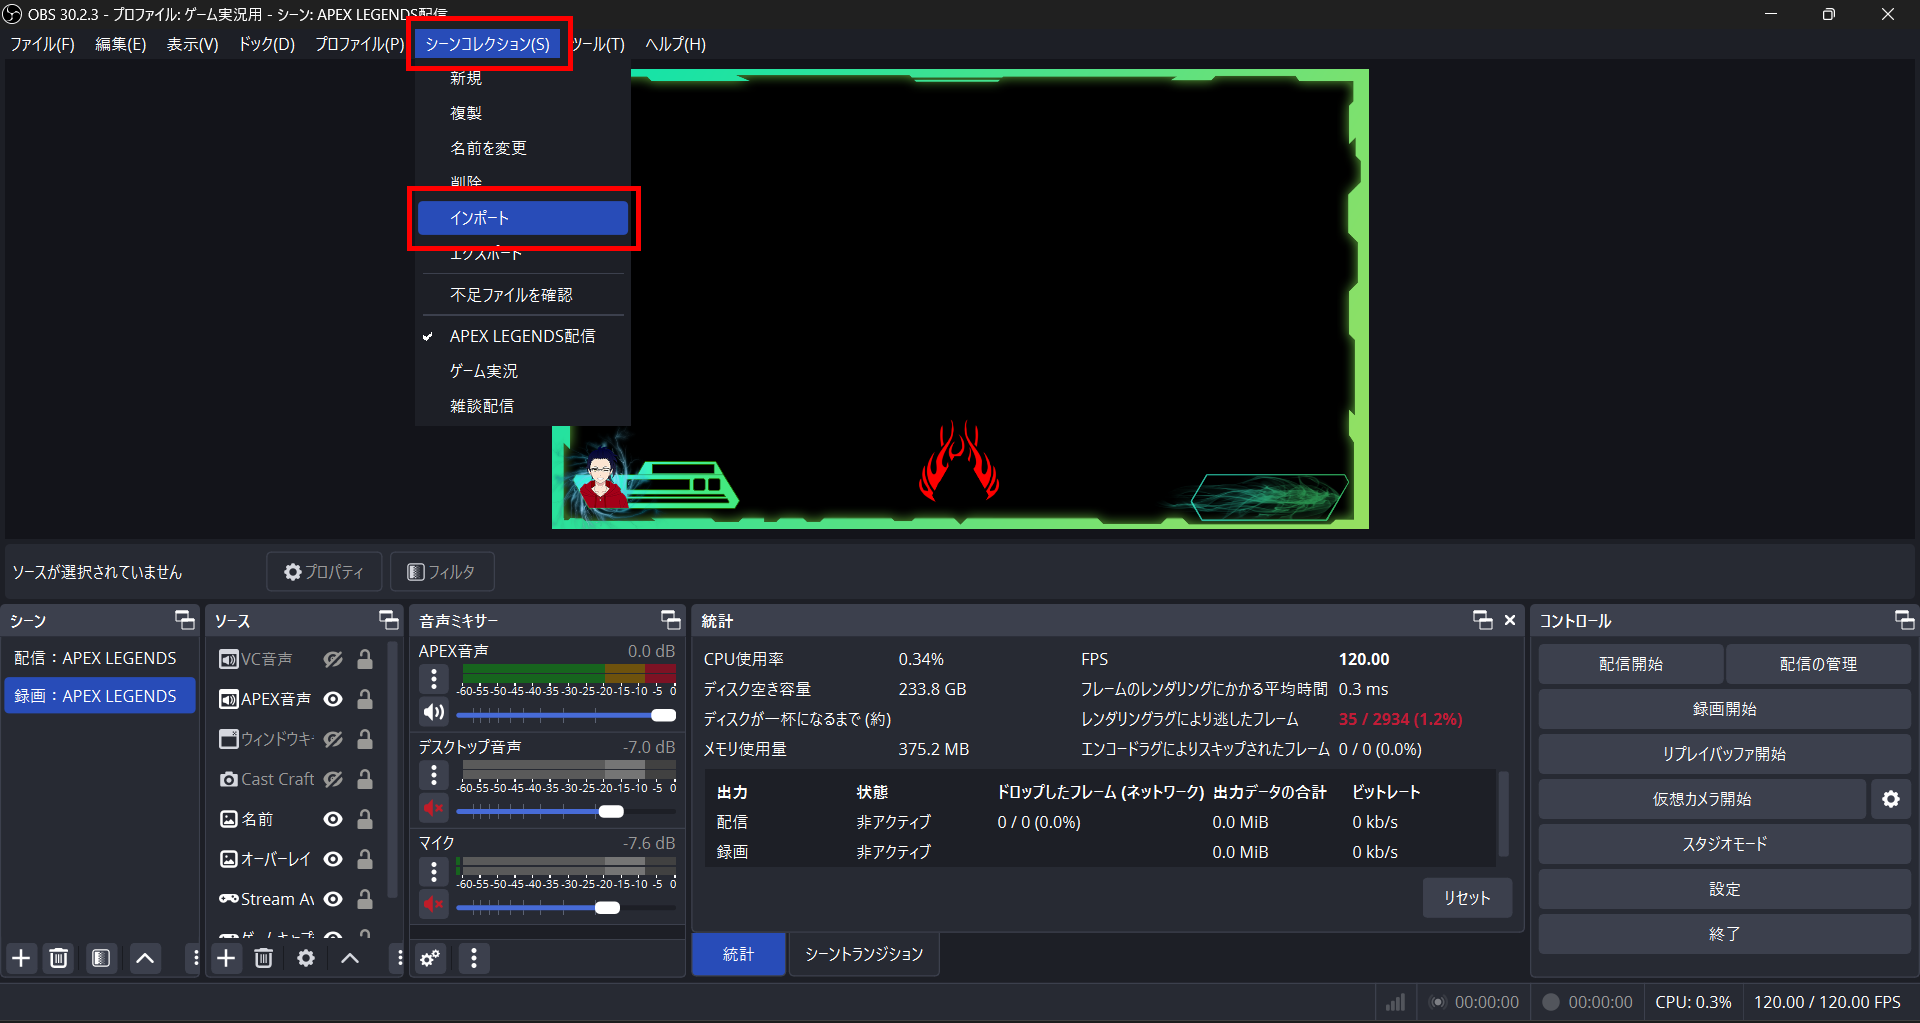Click 録画開始 button
The image size is (1920, 1023).
[1725, 709]
